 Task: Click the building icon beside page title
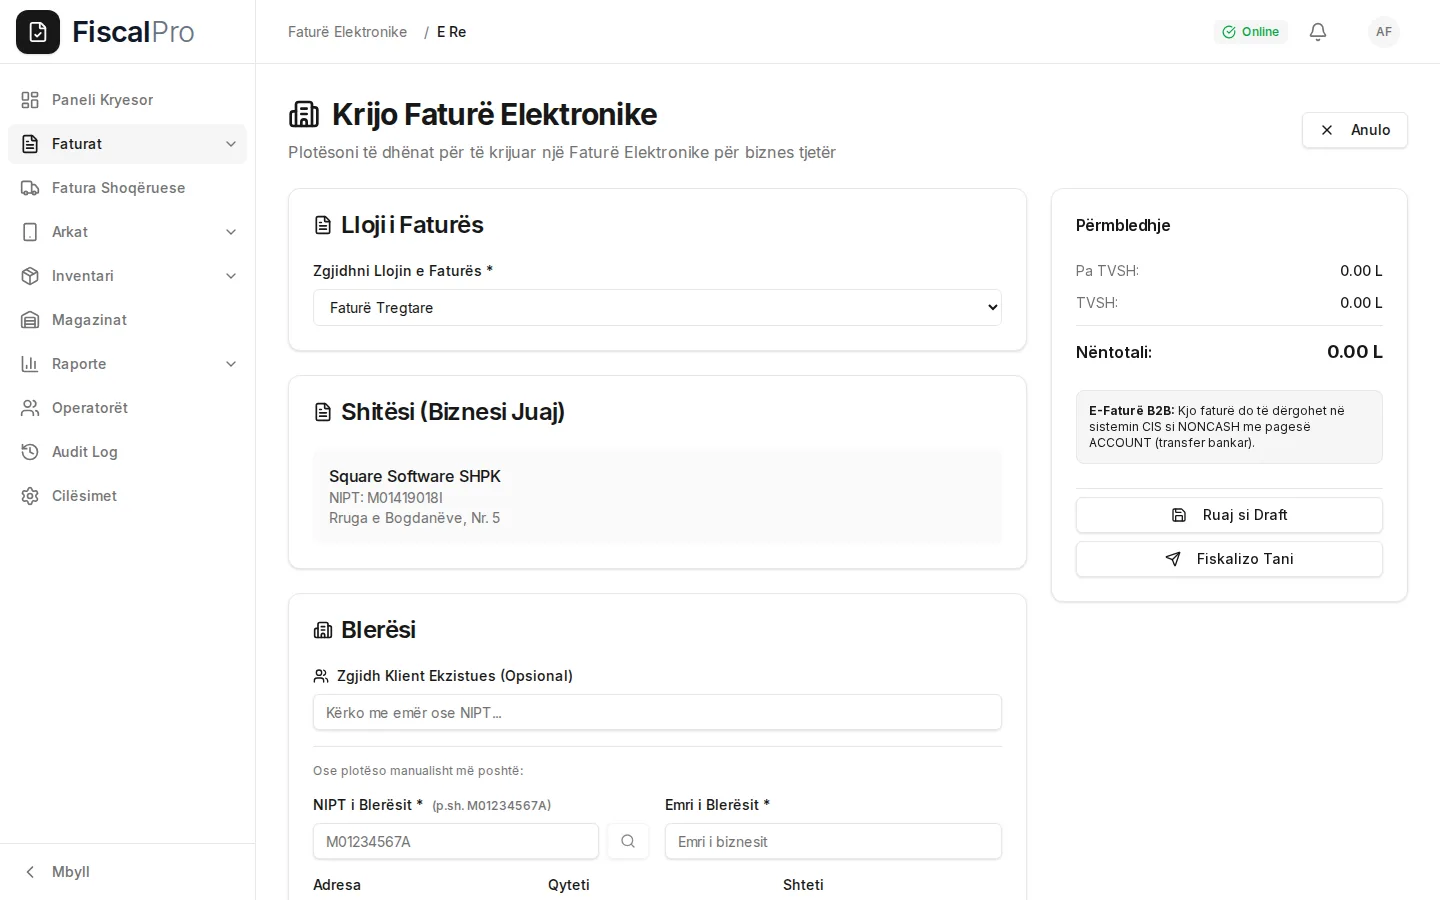(x=304, y=115)
